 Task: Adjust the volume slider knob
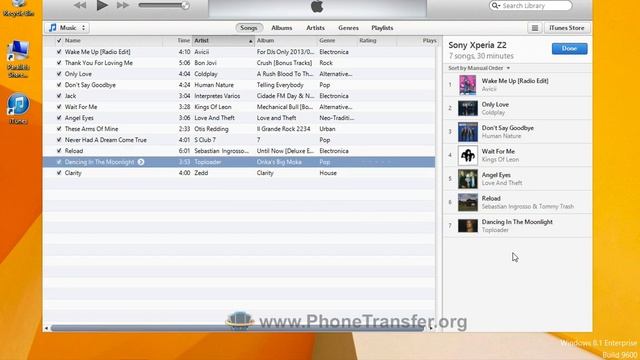pyautogui.click(x=185, y=5)
